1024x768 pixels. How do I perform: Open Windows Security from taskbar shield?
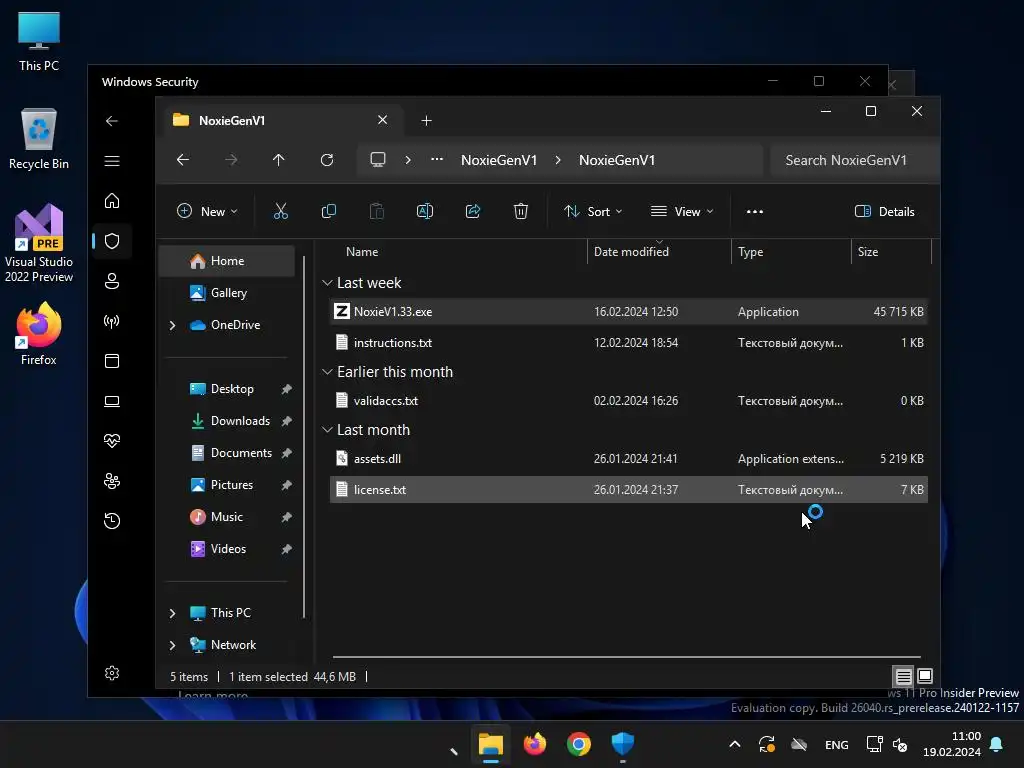622,744
